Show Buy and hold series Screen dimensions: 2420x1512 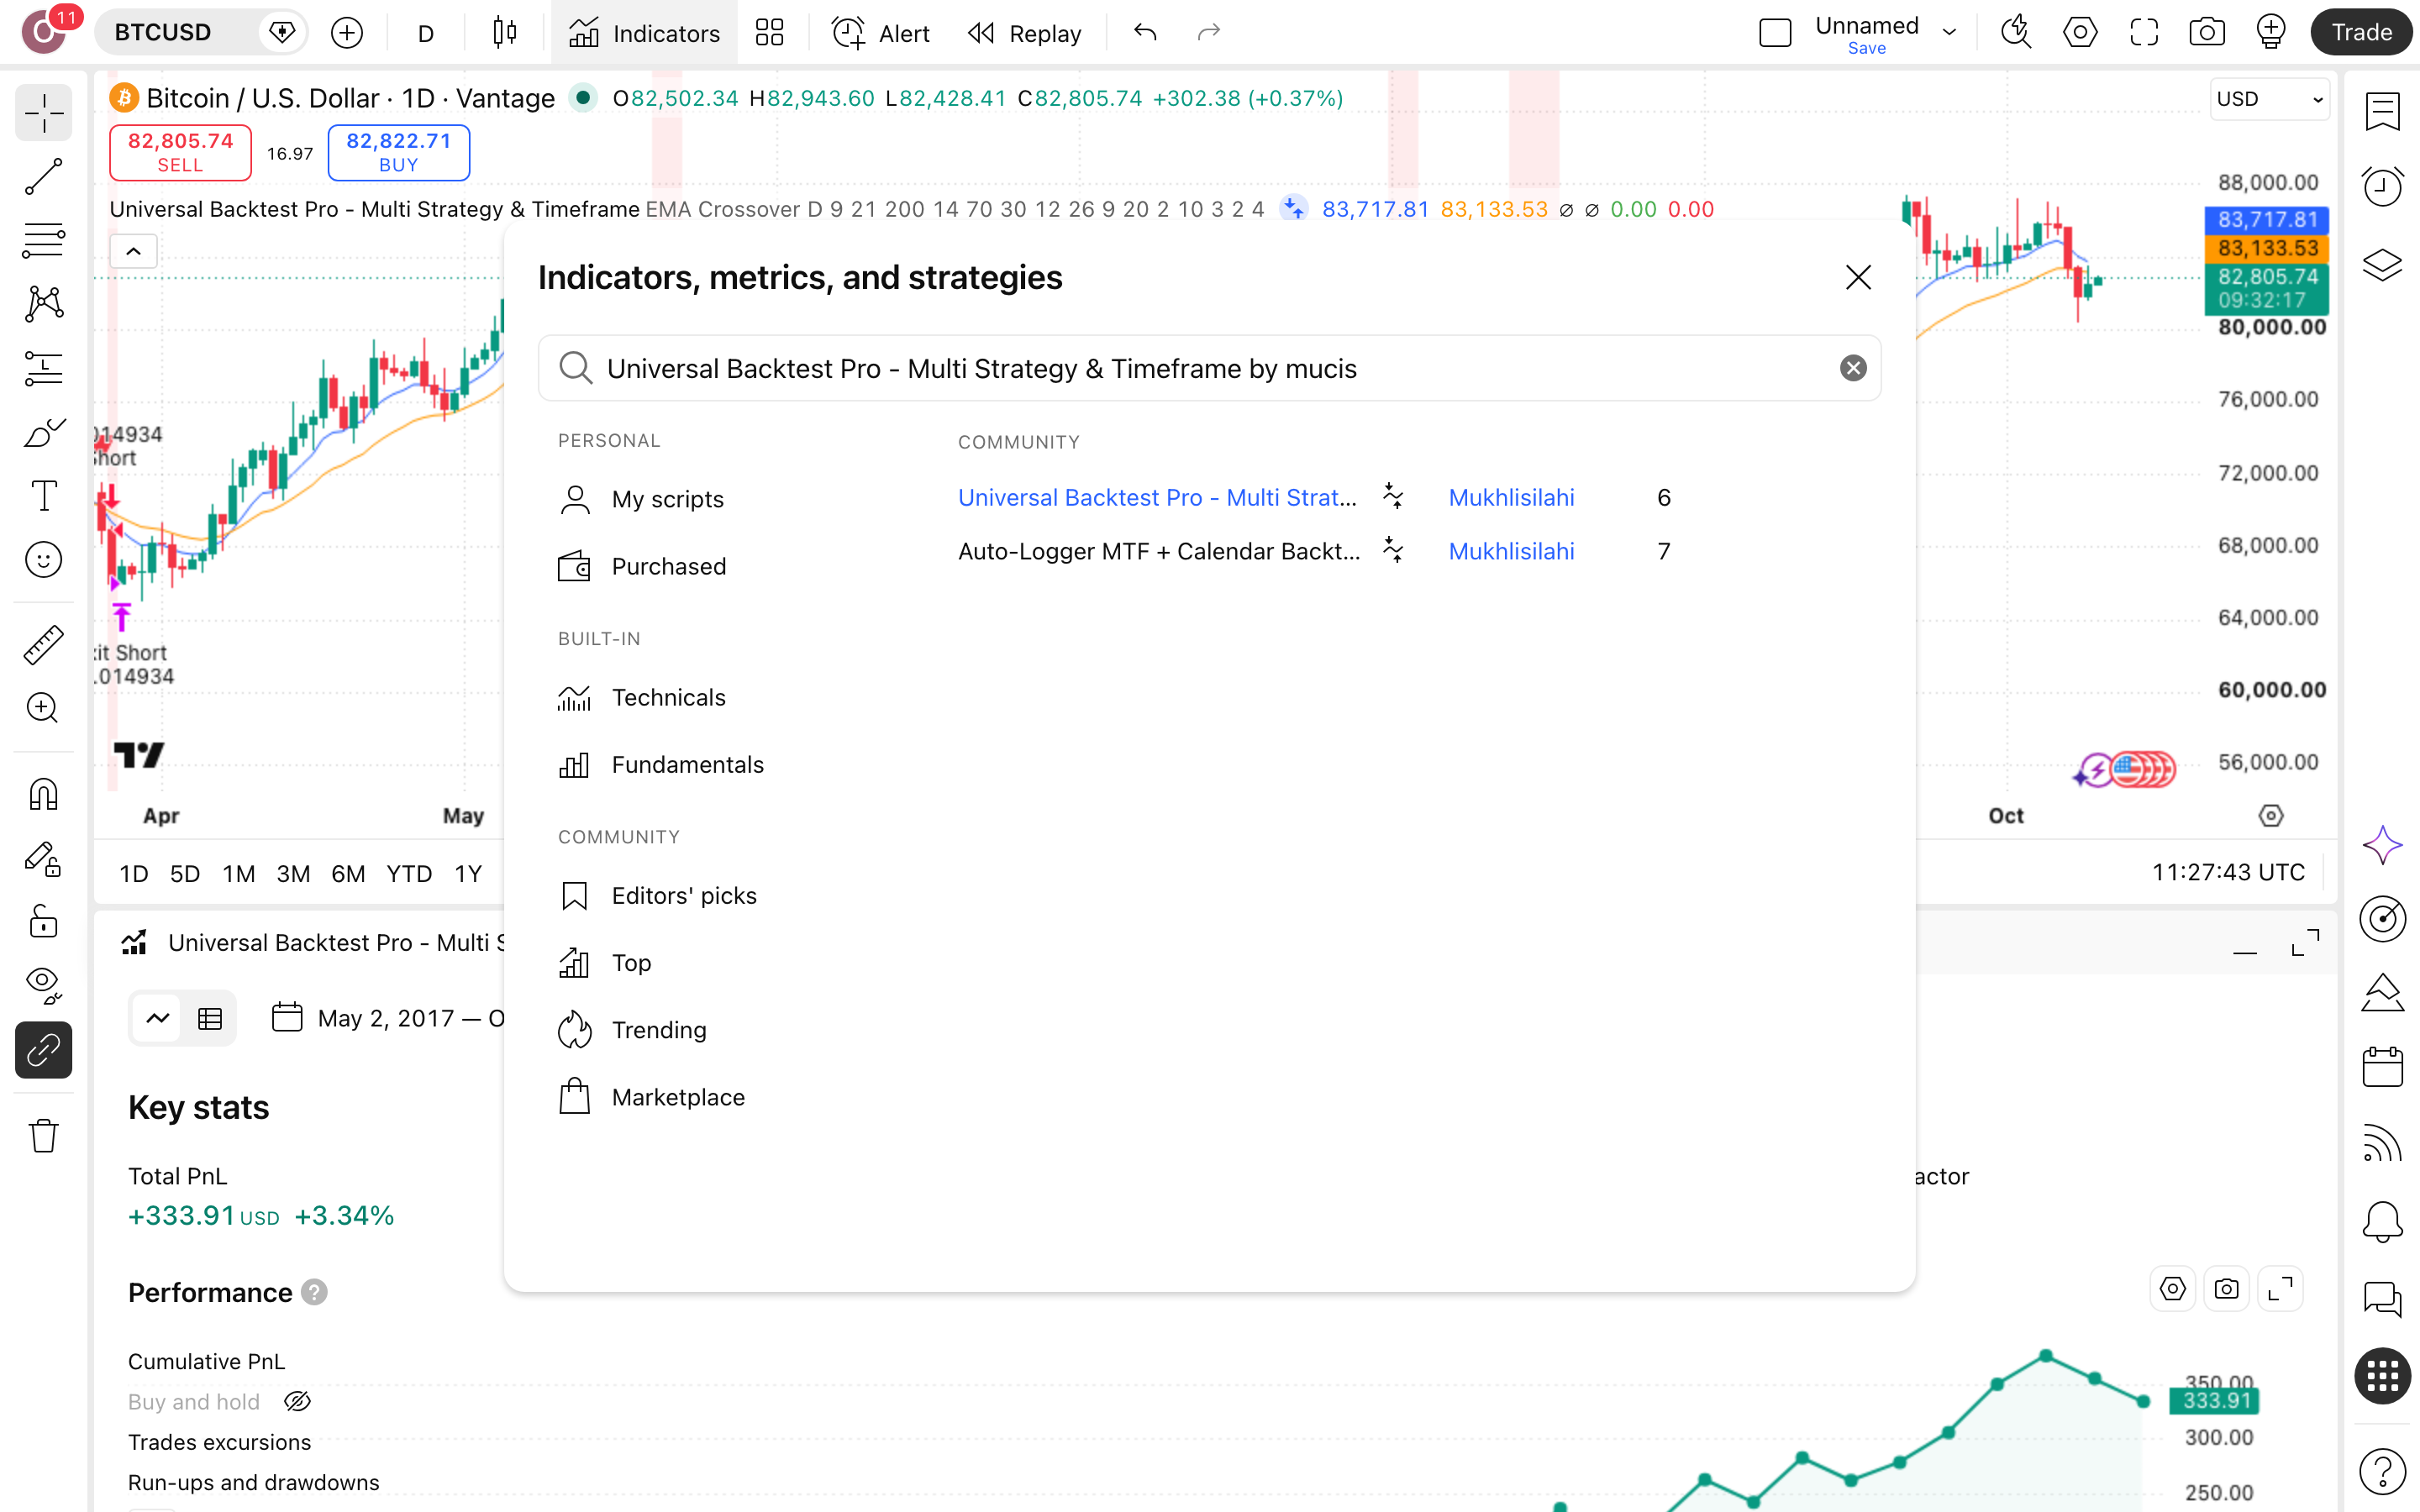(297, 1401)
